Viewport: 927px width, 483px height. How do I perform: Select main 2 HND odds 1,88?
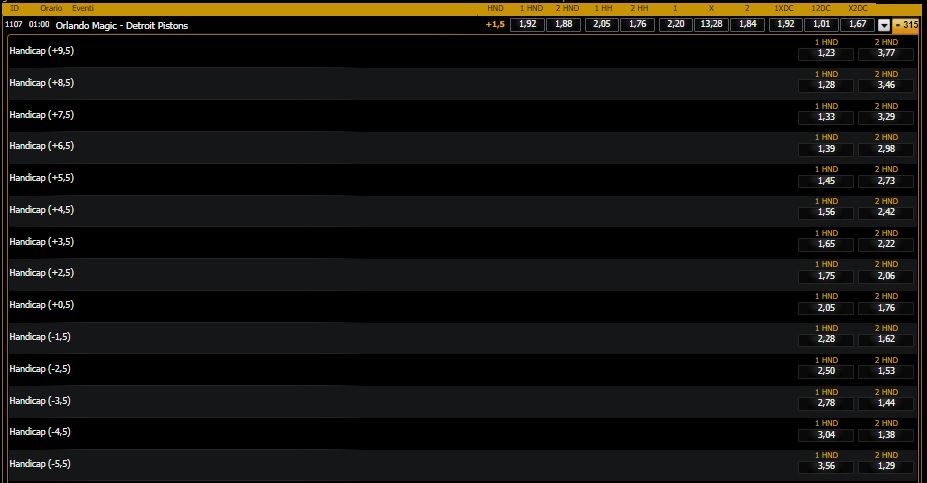click(563, 24)
